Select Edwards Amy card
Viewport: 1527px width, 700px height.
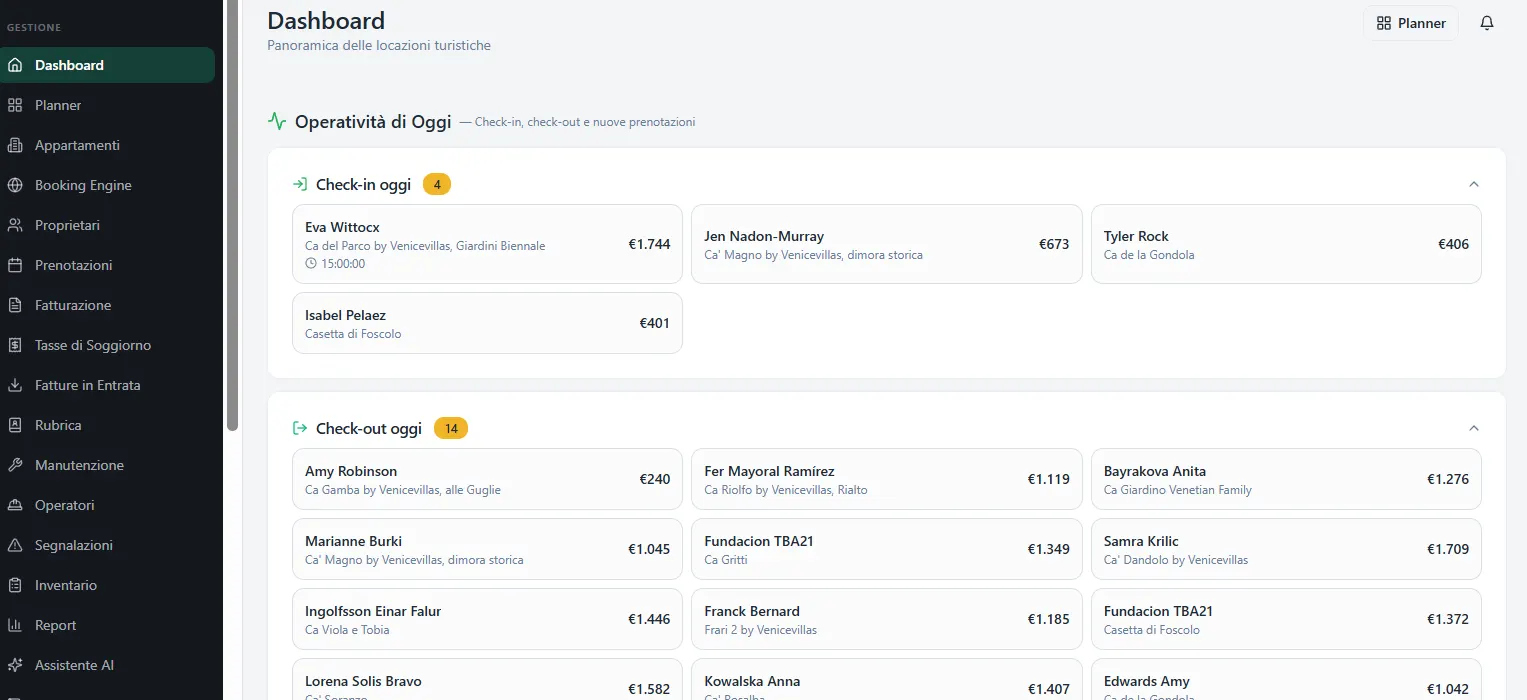(x=1286, y=679)
